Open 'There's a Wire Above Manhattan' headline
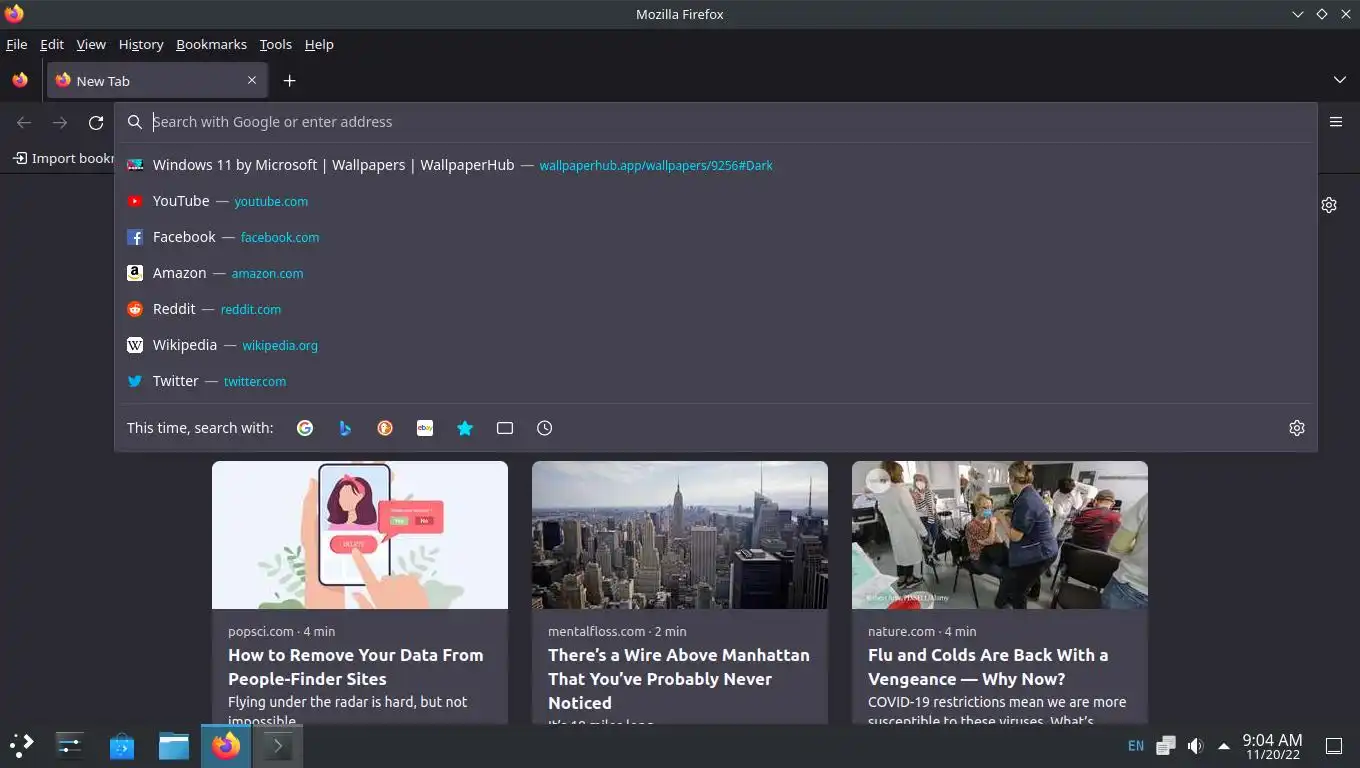 pyautogui.click(x=679, y=679)
